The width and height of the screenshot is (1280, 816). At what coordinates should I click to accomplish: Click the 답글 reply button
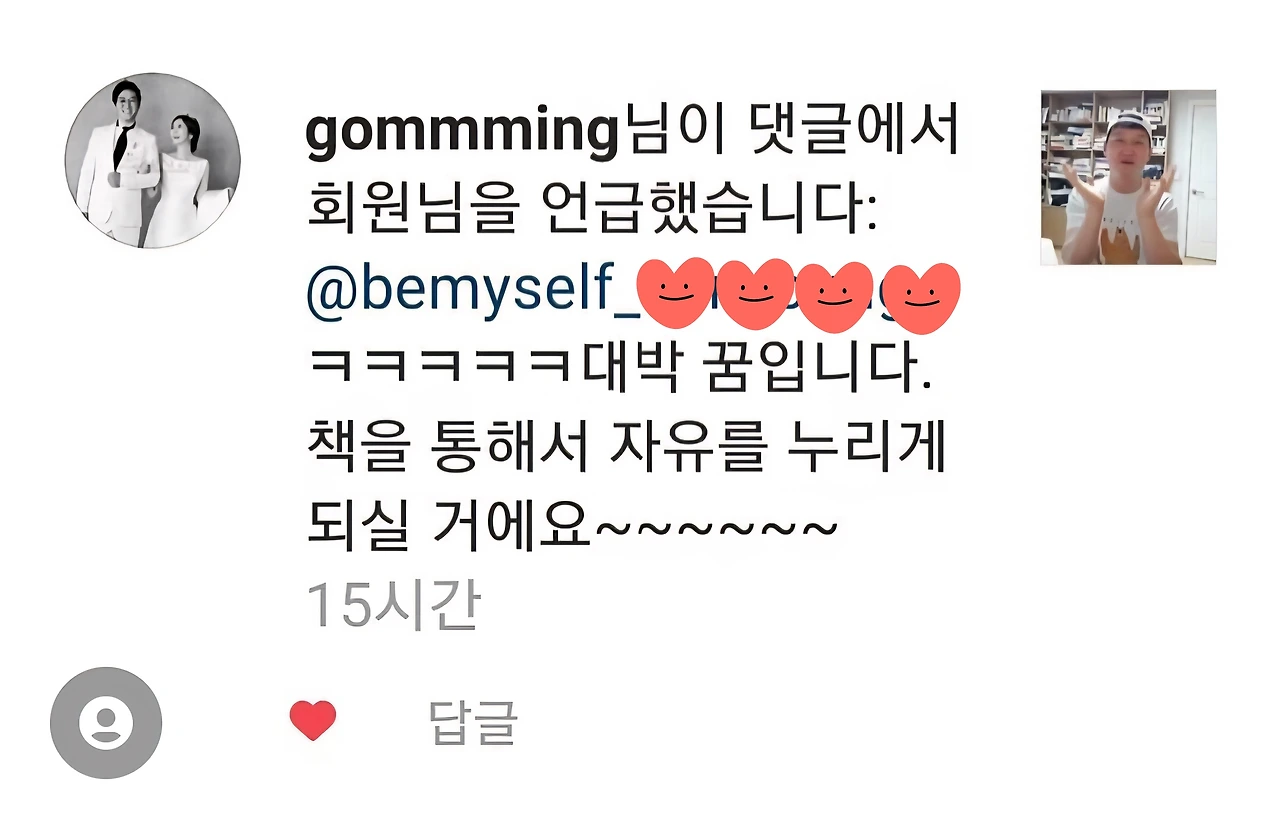coord(473,722)
